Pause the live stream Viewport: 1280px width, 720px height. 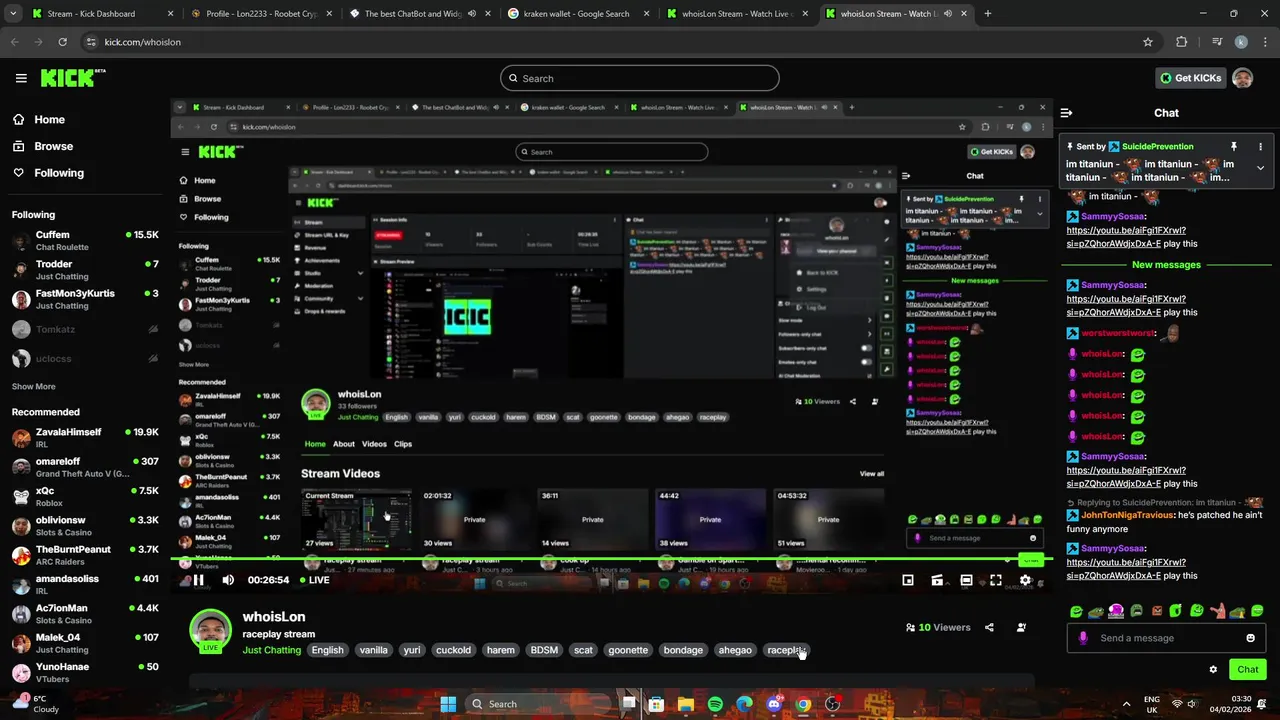pyautogui.click(x=198, y=580)
